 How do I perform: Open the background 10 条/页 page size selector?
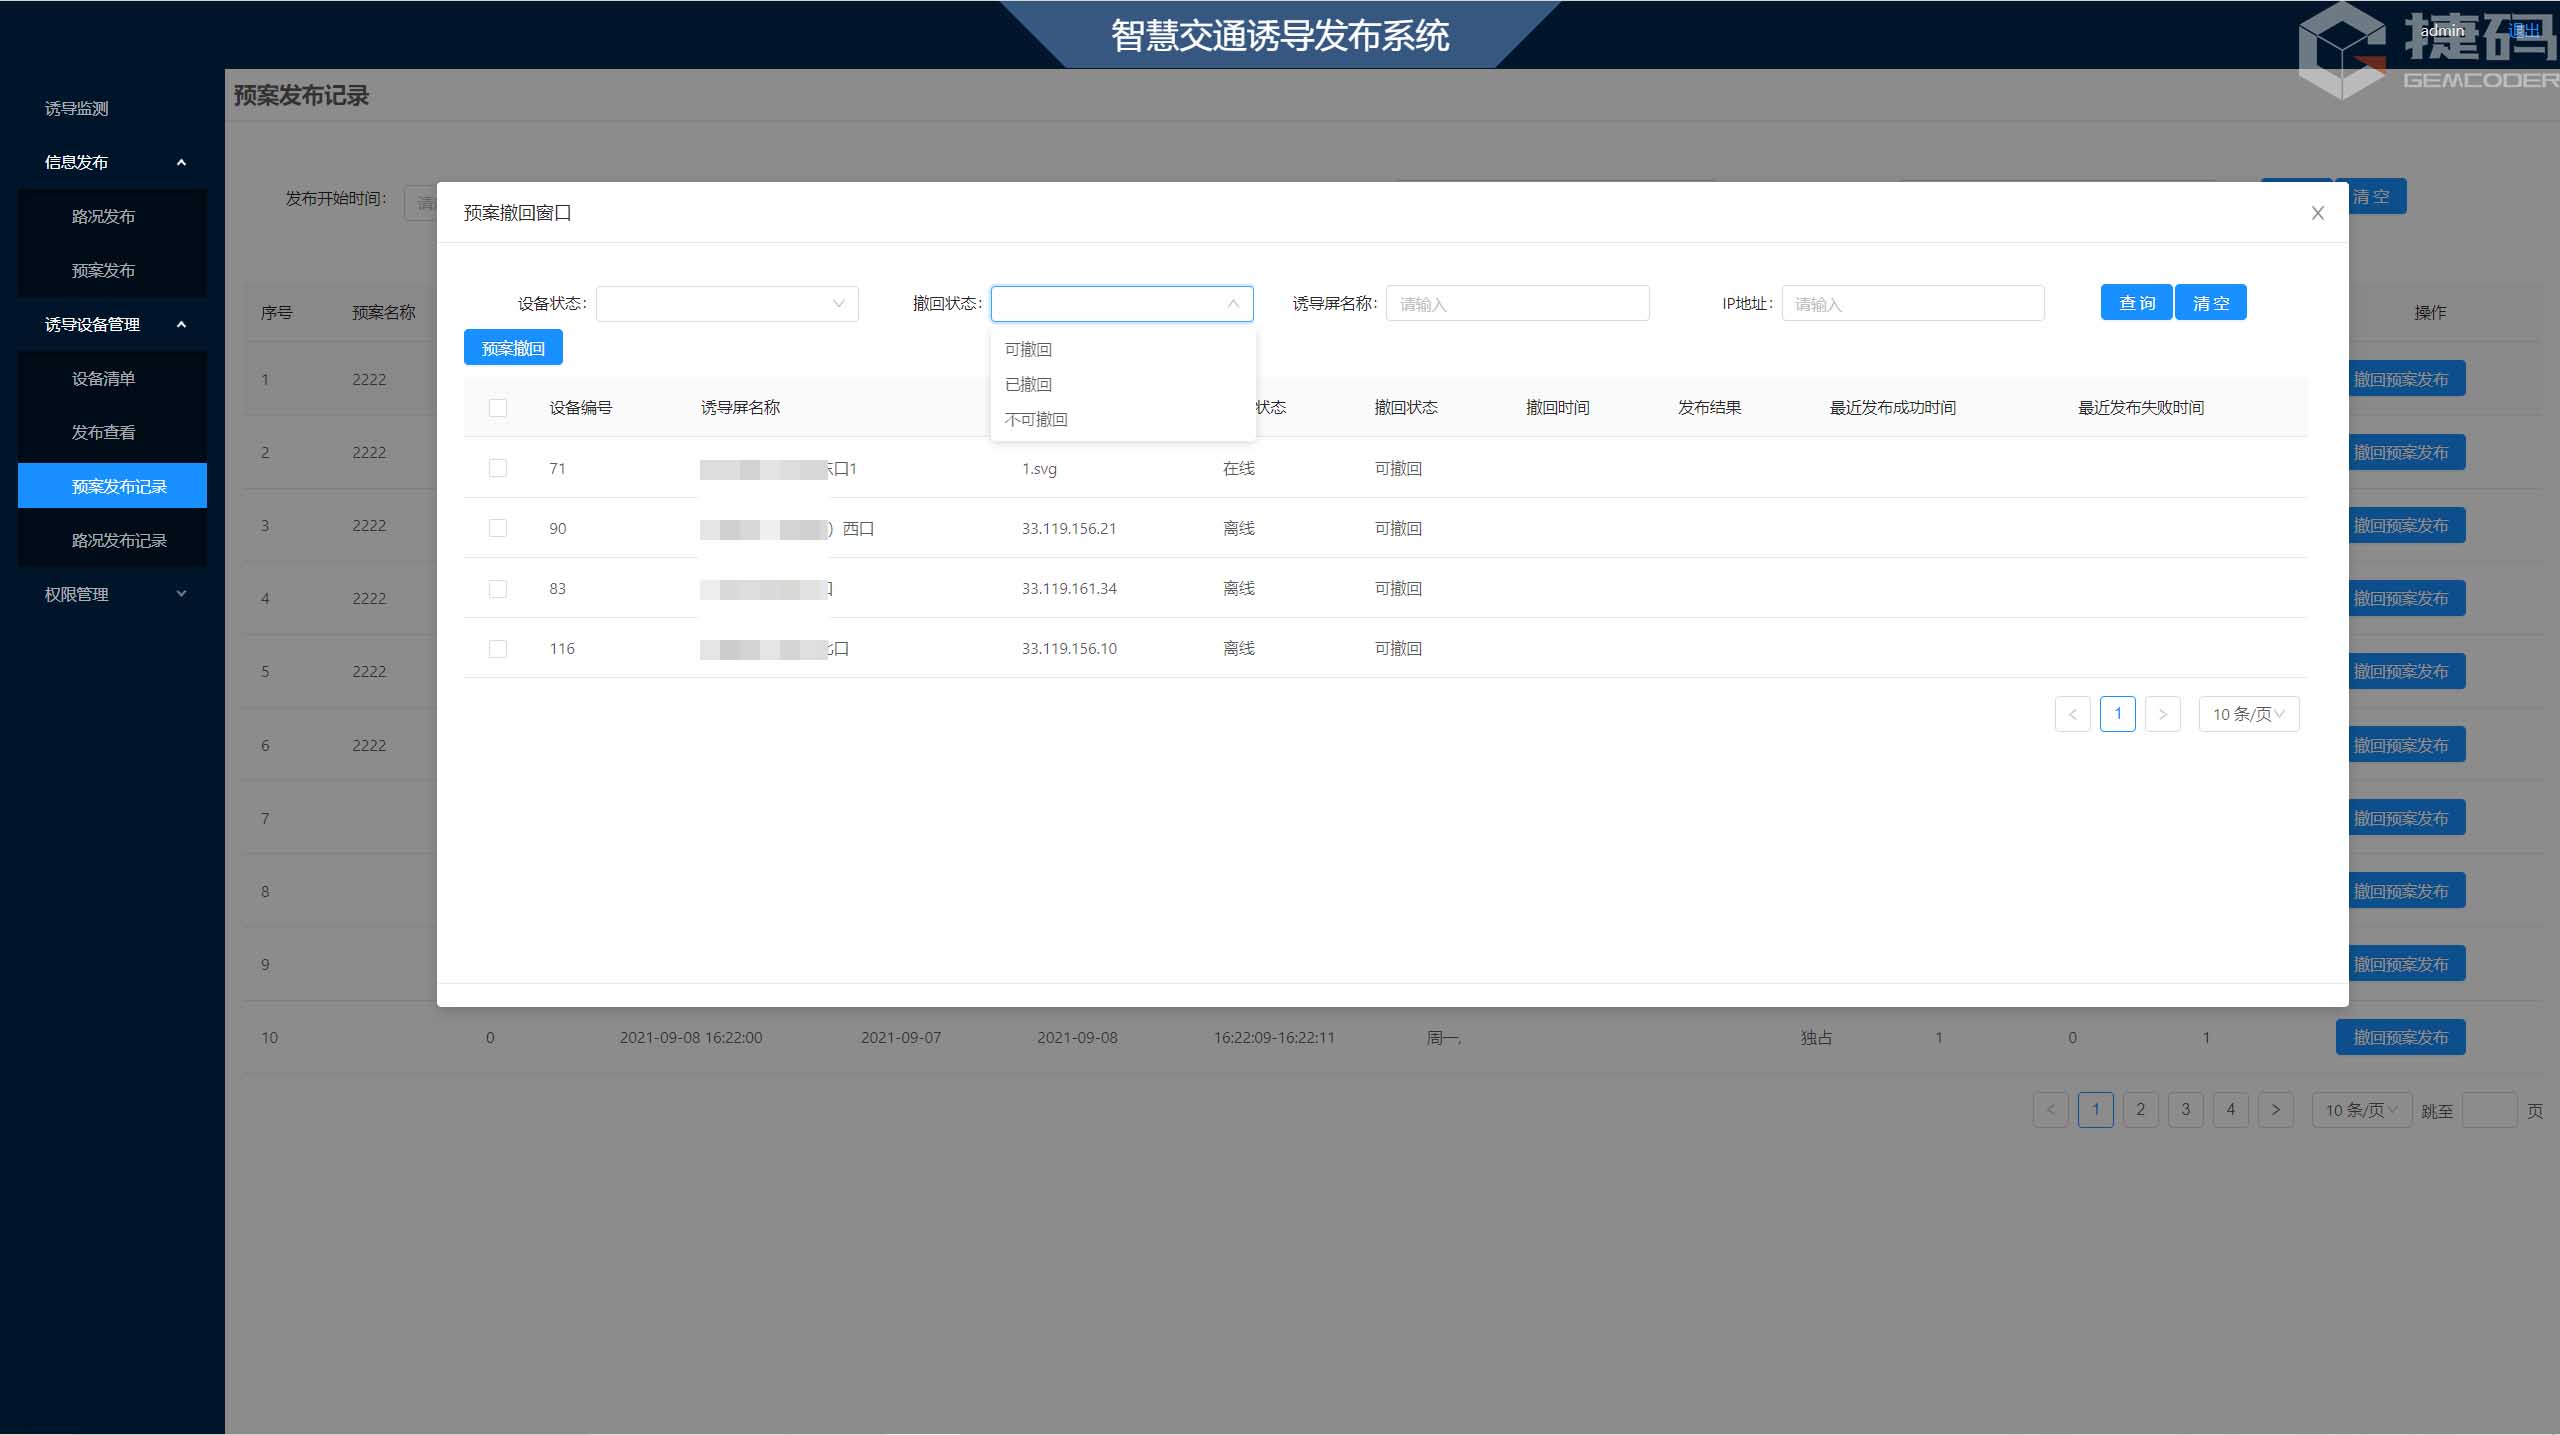click(2361, 1110)
